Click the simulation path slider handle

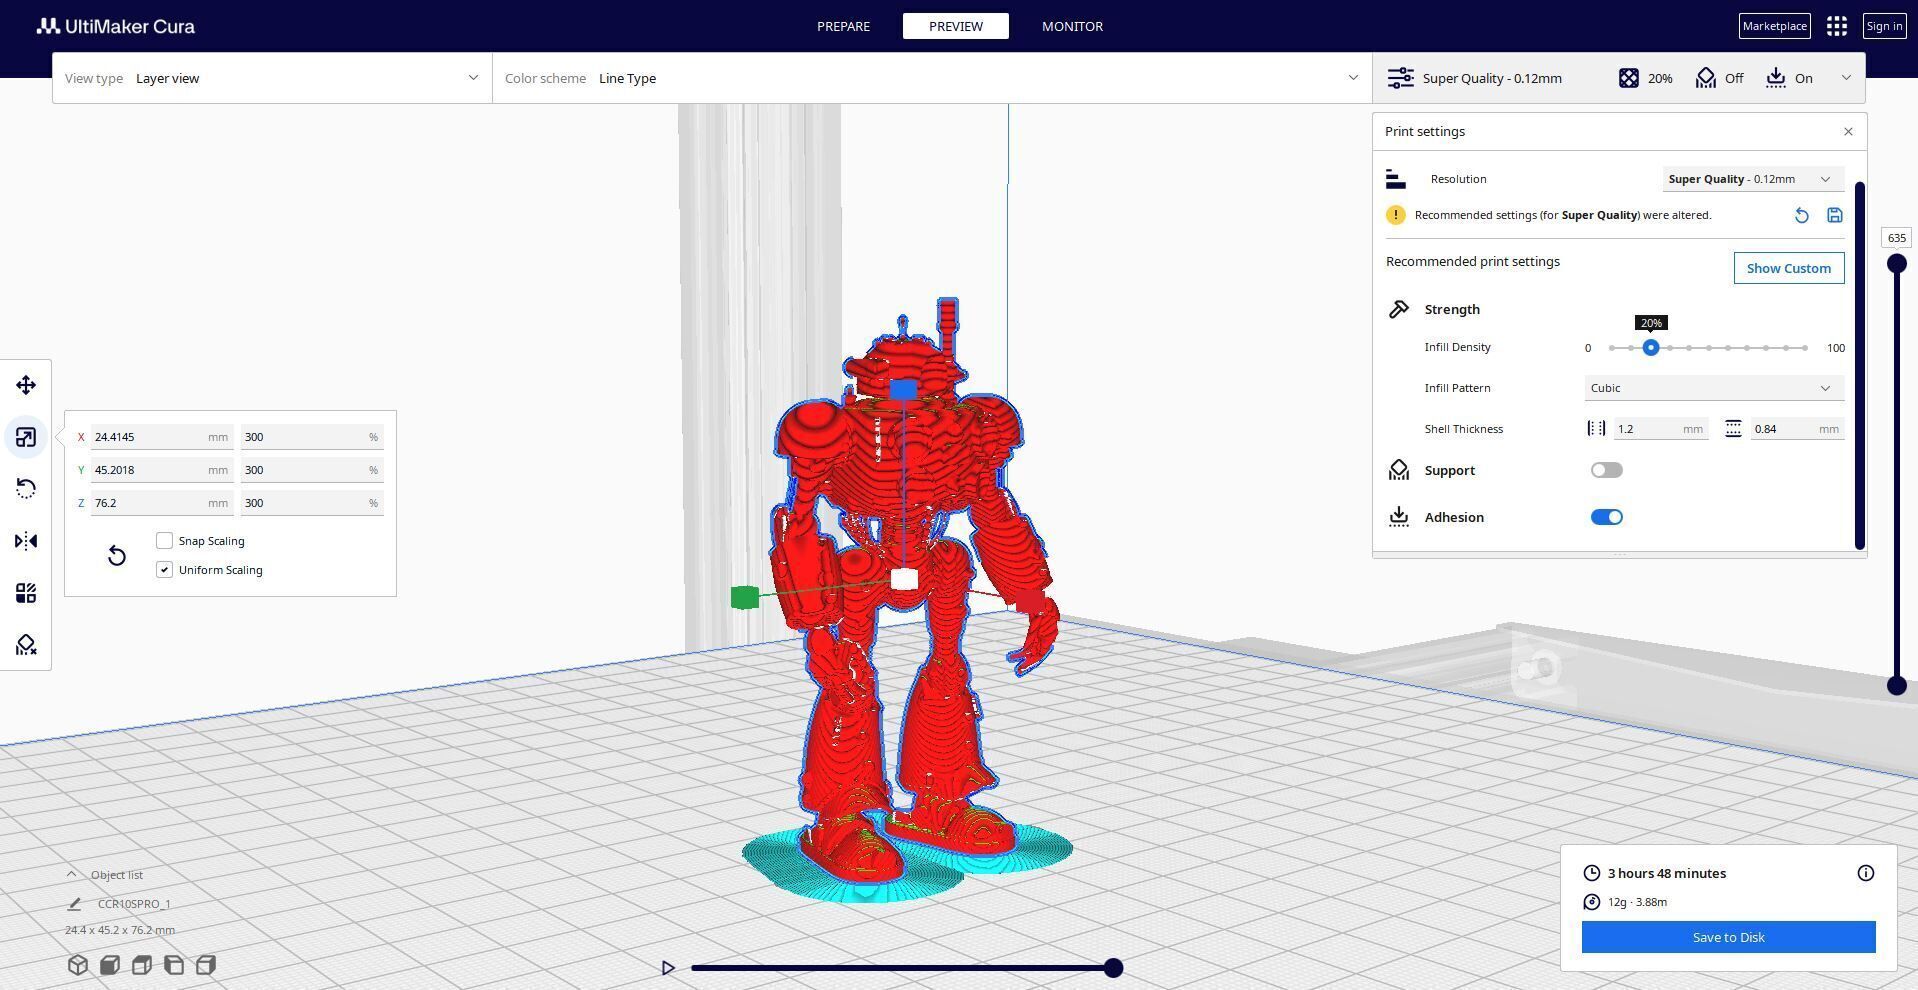click(1113, 968)
